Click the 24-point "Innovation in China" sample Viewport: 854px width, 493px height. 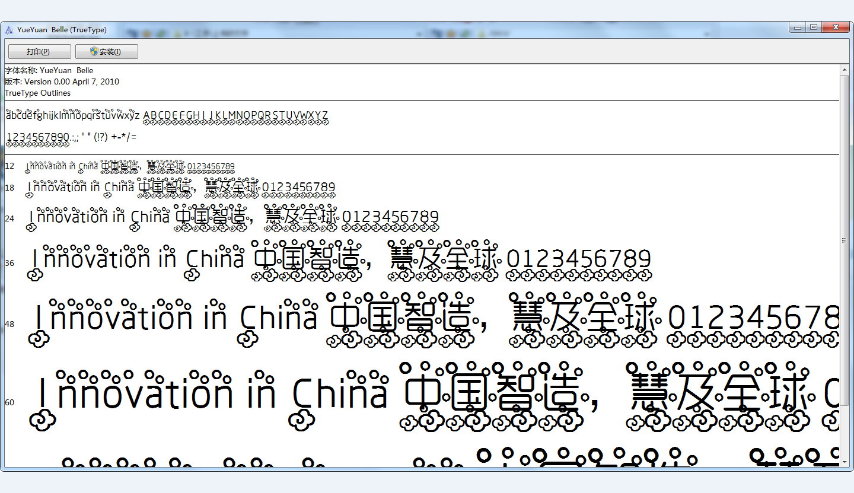[99, 217]
